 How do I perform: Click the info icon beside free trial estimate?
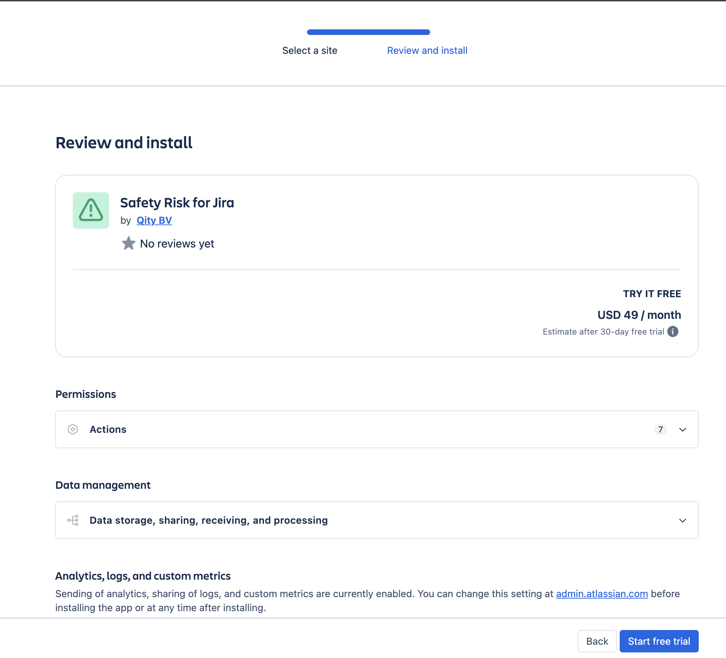click(673, 332)
